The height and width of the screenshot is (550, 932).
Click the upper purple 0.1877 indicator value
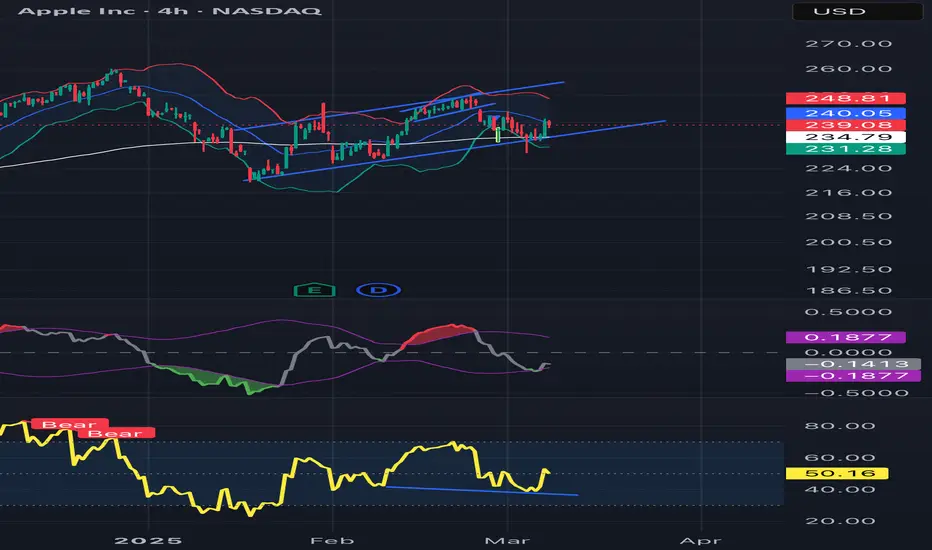[846, 337]
